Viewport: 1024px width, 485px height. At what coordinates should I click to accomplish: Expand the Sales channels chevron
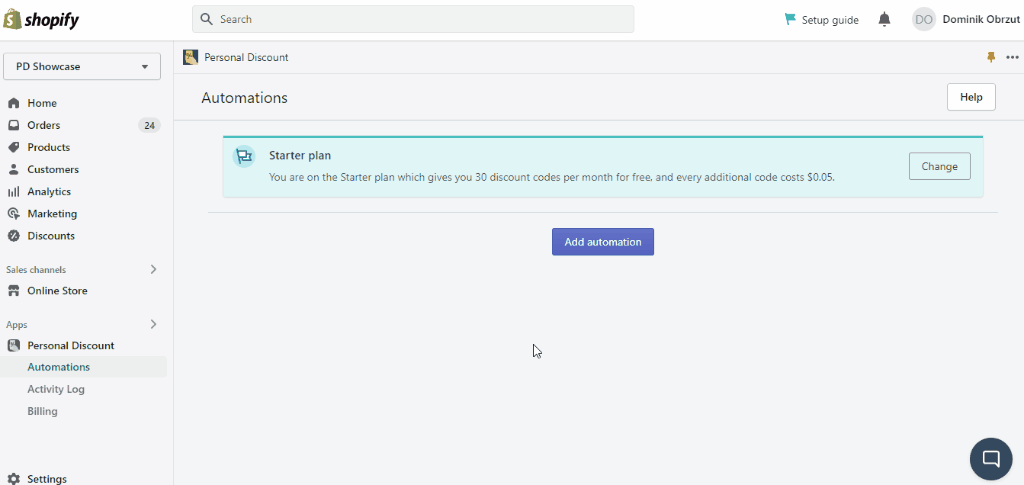[x=153, y=269]
